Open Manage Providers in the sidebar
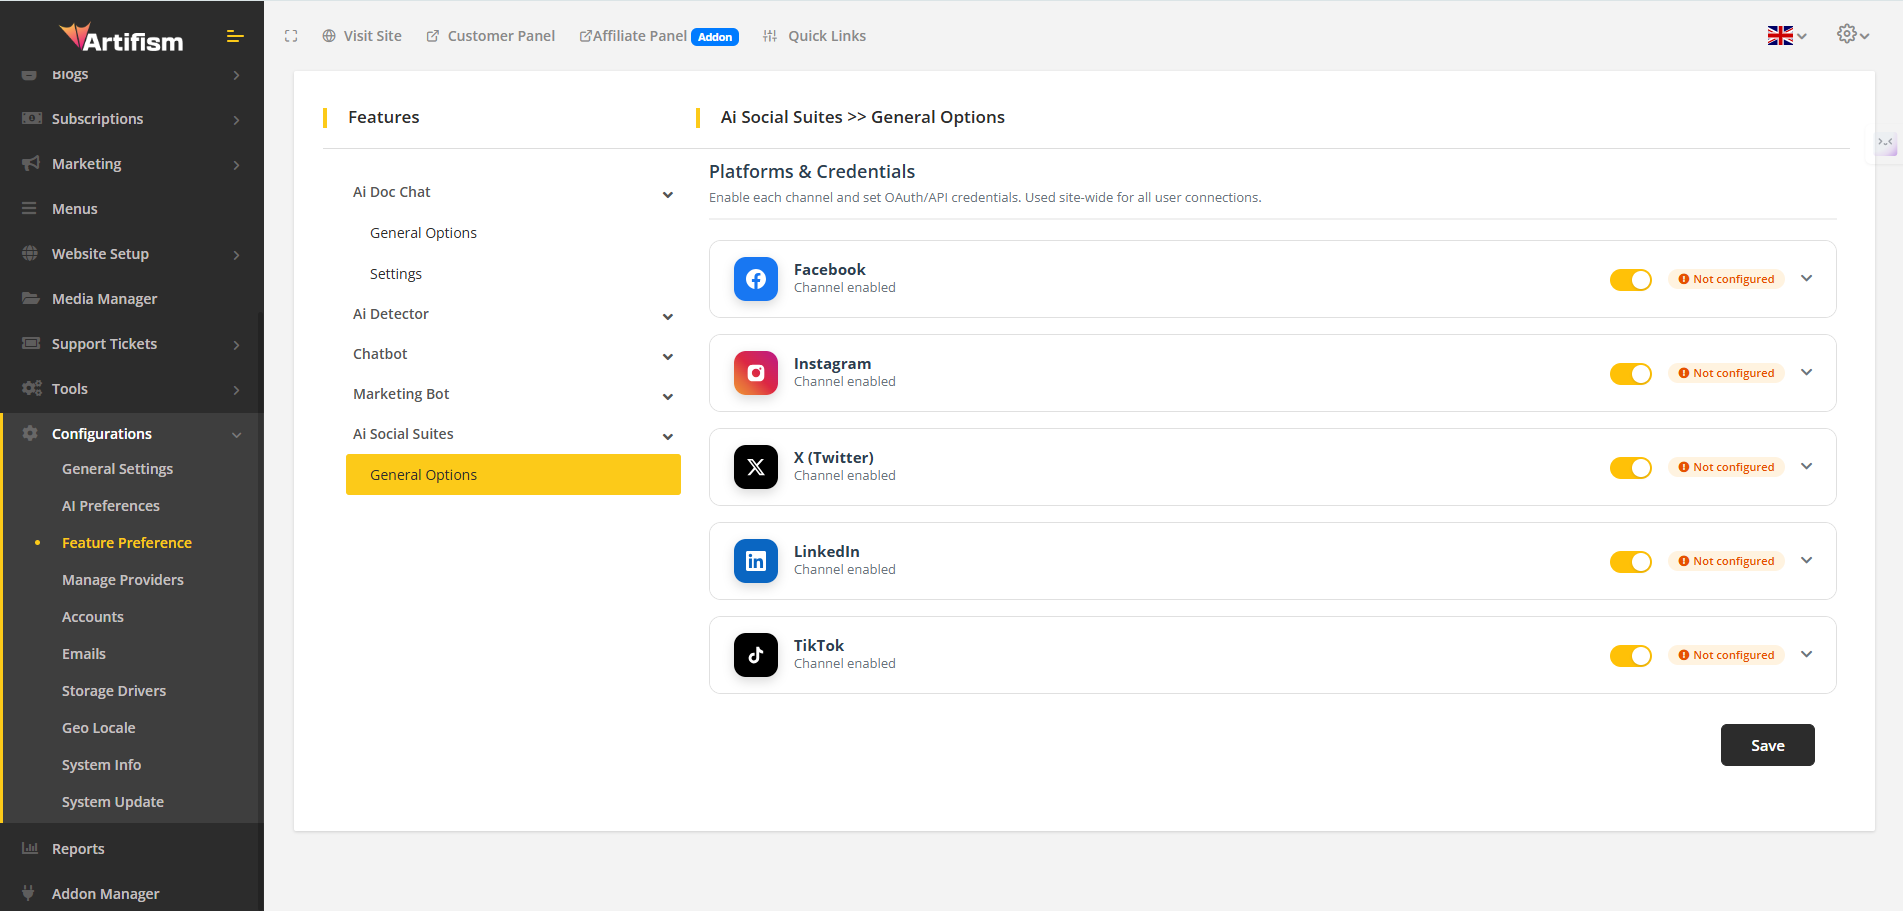 (x=122, y=580)
